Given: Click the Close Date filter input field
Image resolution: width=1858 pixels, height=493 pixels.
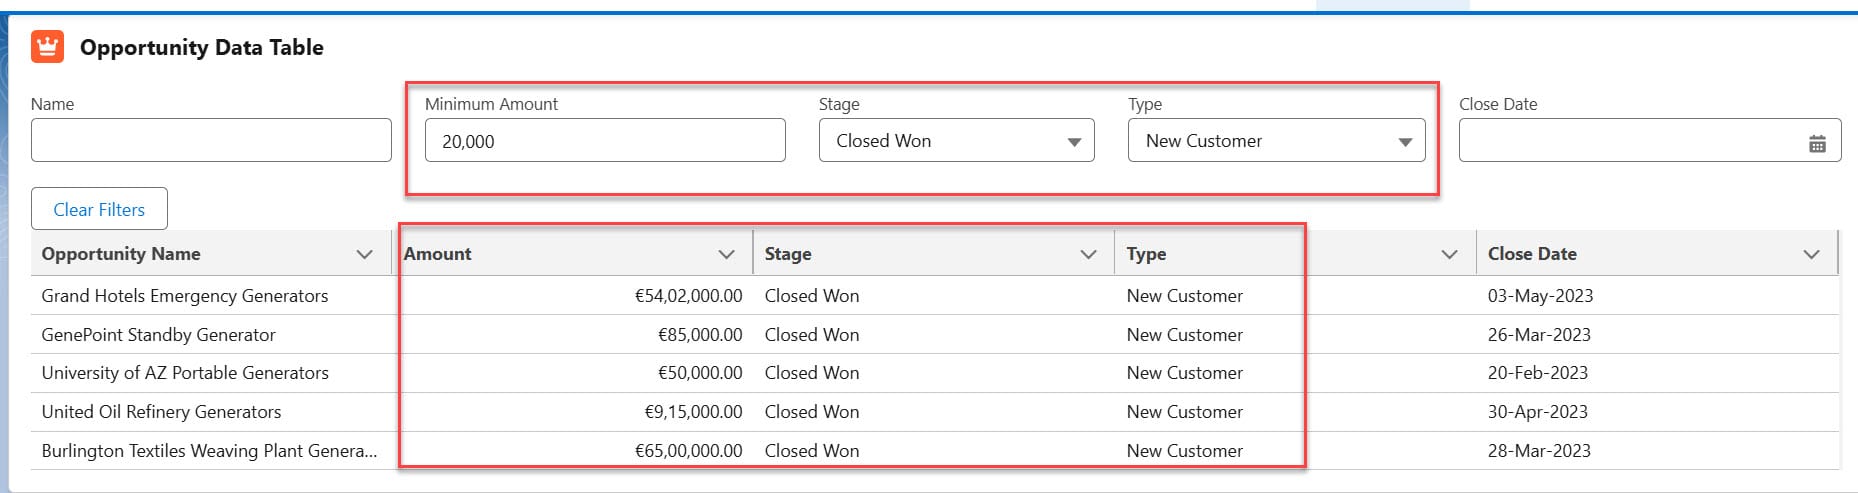Looking at the screenshot, I should click(x=1650, y=141).
